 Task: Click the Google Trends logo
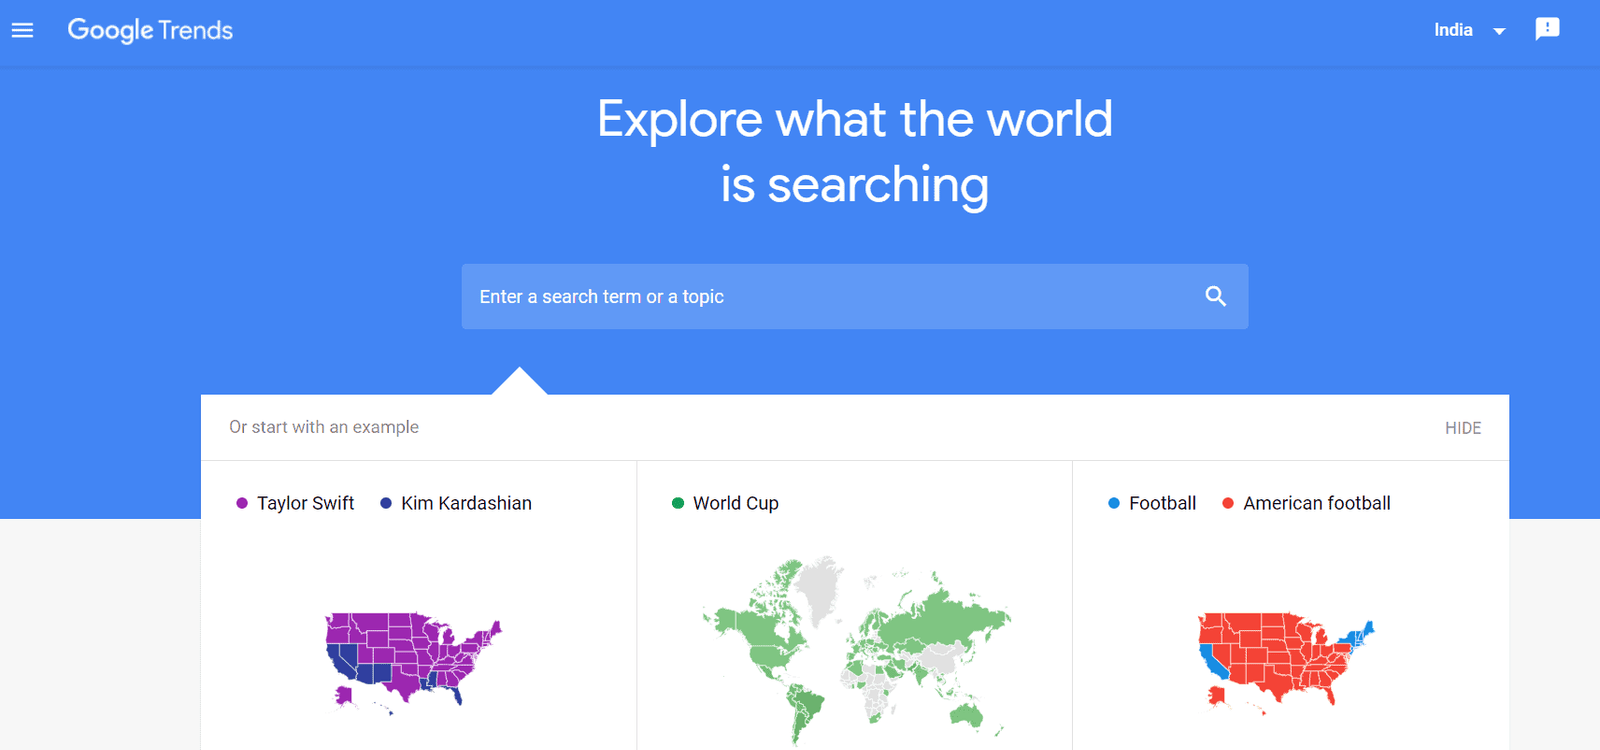(150, 31)
